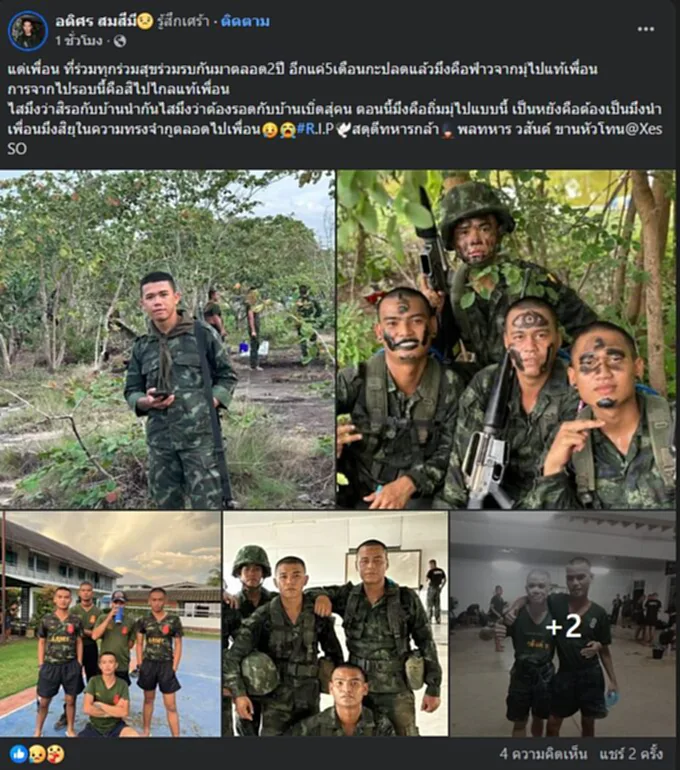Click the care hug reaction icon
Image resolution: width=680 pixels, height=770 pixels.
pos(55,754)
